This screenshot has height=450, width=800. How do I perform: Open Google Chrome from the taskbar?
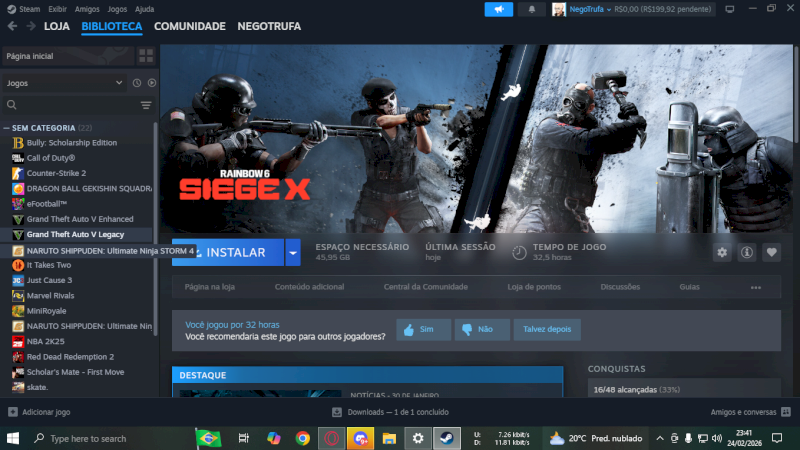303,438
